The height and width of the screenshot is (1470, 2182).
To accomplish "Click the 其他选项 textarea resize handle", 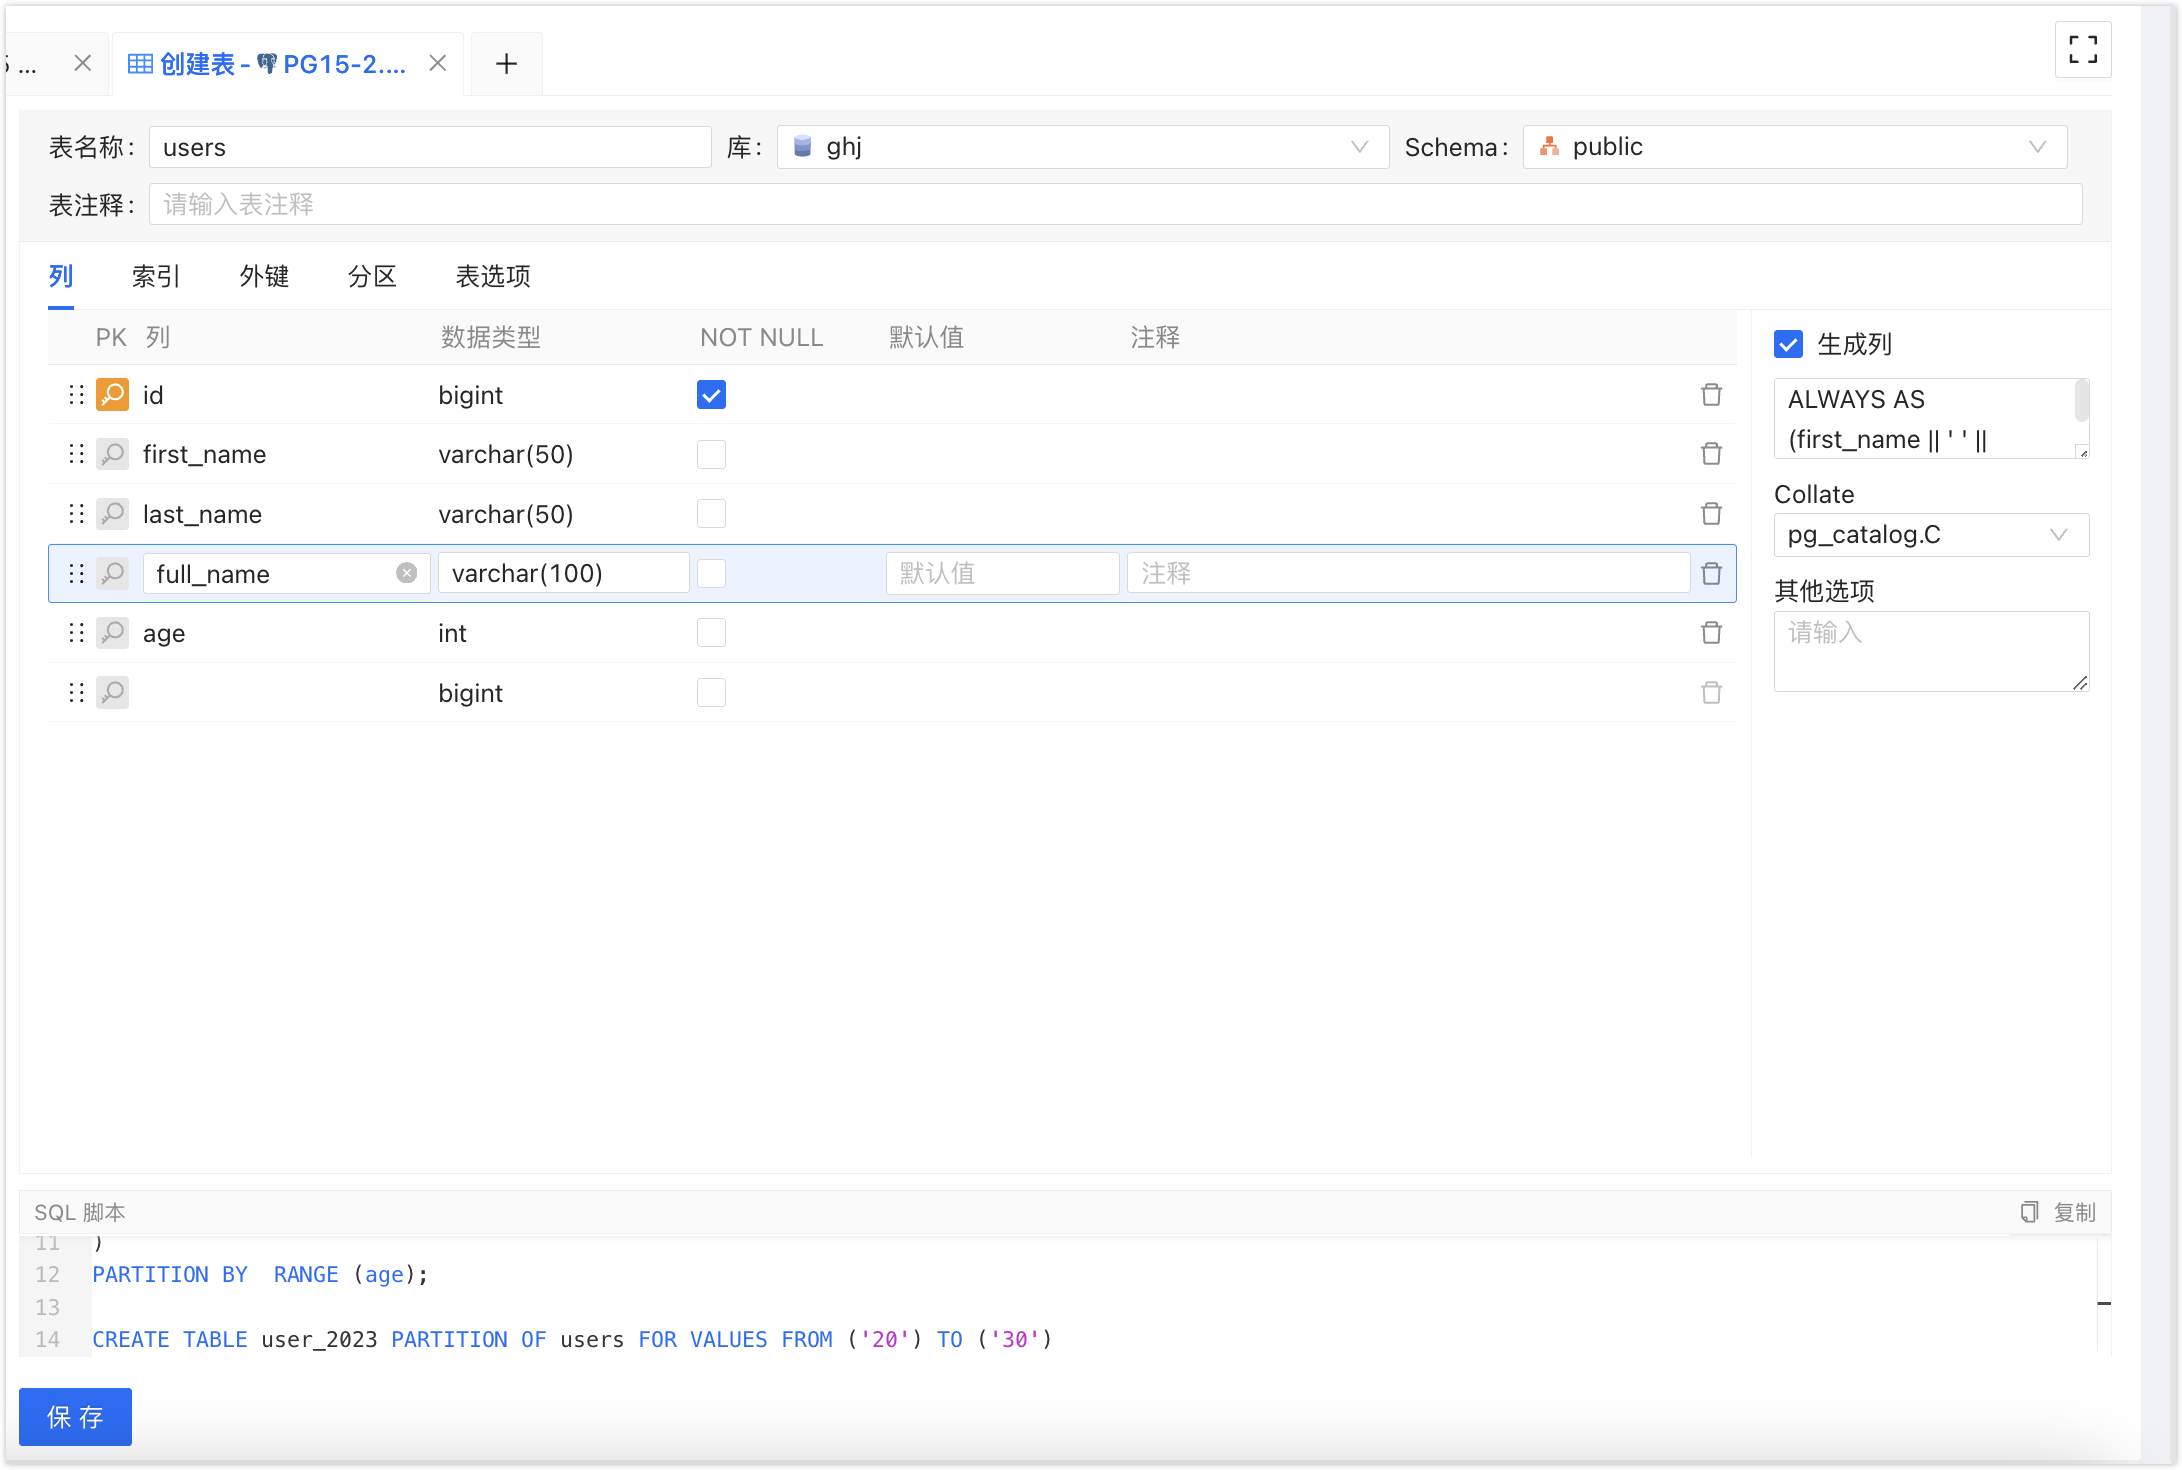I will pos(2081,683).
